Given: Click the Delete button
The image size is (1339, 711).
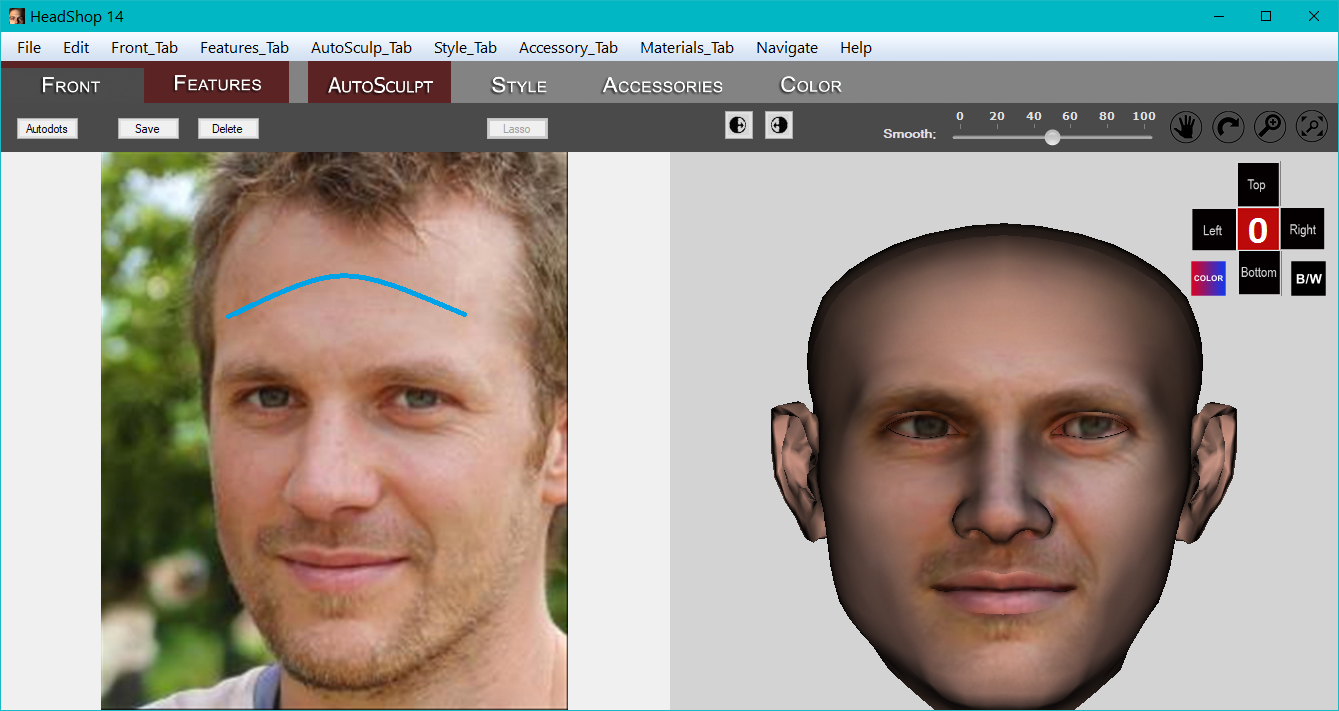Looking at the screenshot, I should tap(228, 128).
